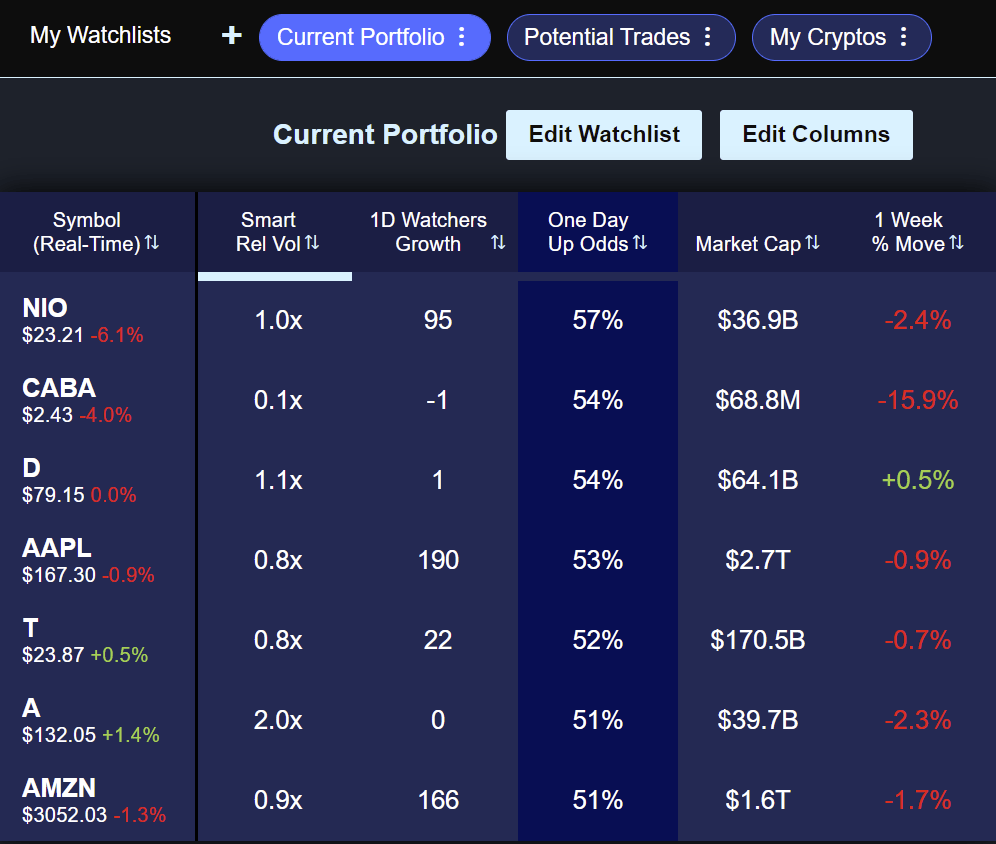Sort by Smart Rel Vol arrows
This screenshot has width=996, height=844.
(x=312, y=243)
